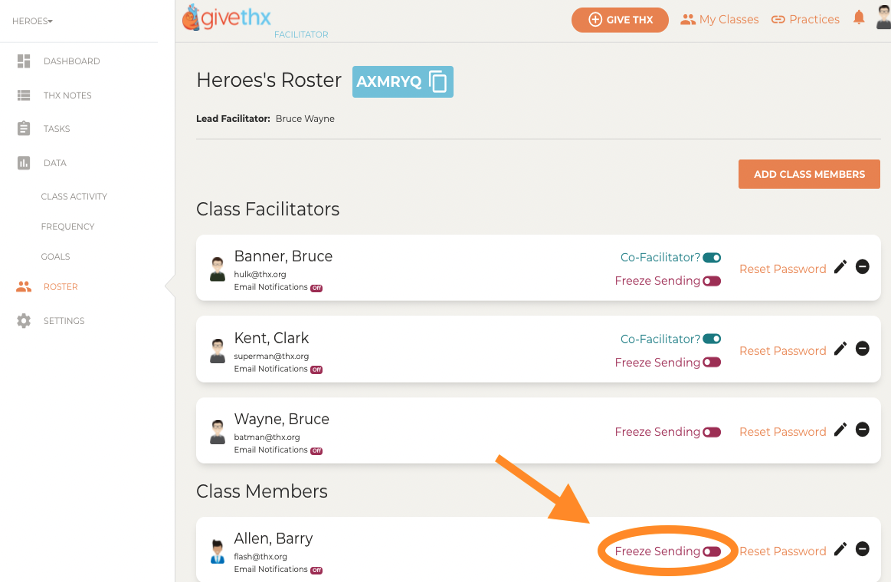Viewport: 892px width, 582px height.
Task: Edit Bruce Wayne with pencil icon
Action: pos(840,430)
